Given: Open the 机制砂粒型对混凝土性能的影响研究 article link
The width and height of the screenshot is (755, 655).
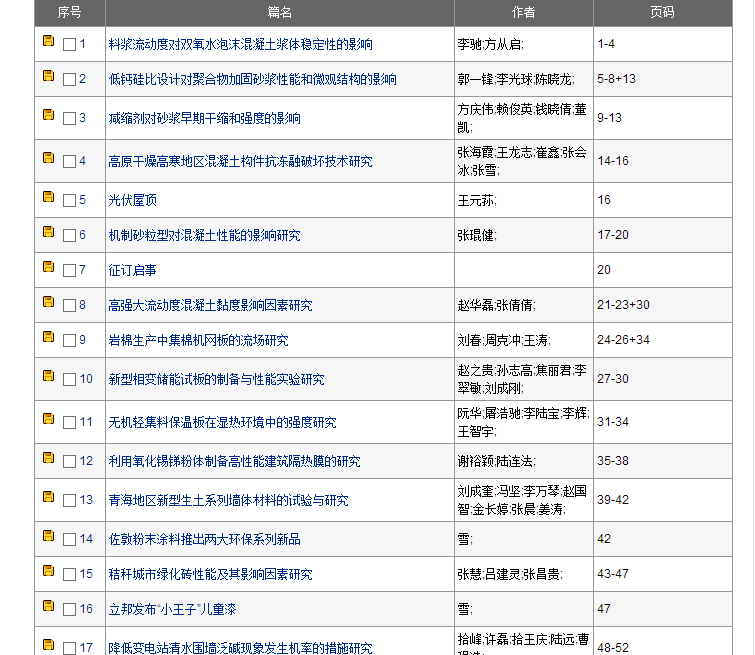Looking at the screenshot, I should [204, 236].
